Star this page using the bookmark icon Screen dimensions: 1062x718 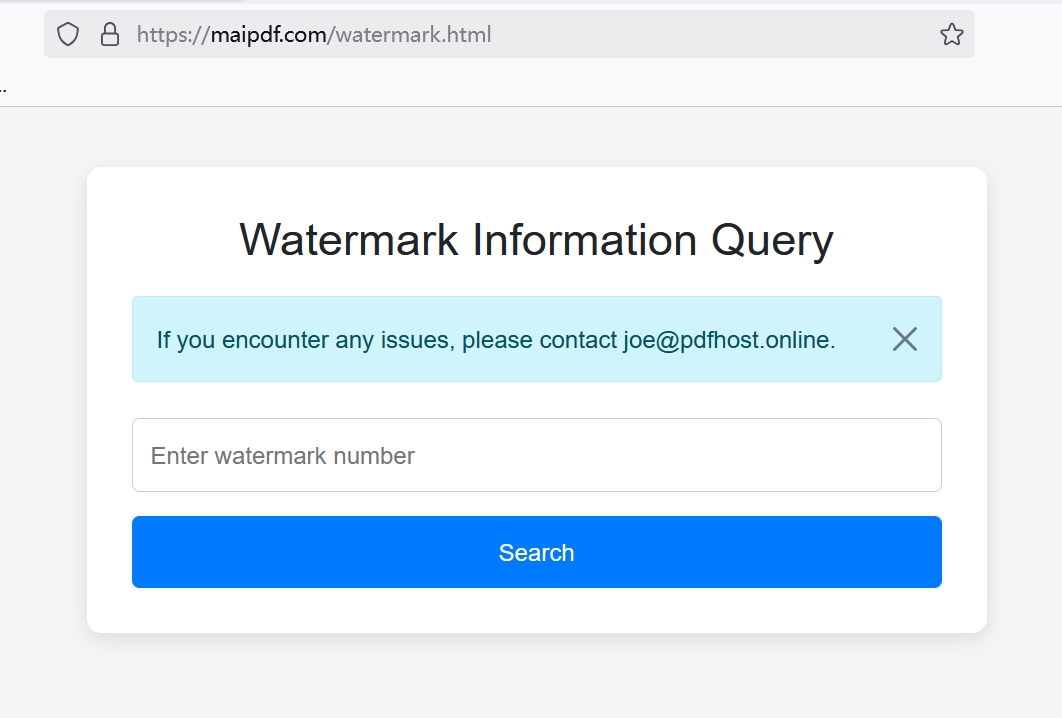pos(950,33)
